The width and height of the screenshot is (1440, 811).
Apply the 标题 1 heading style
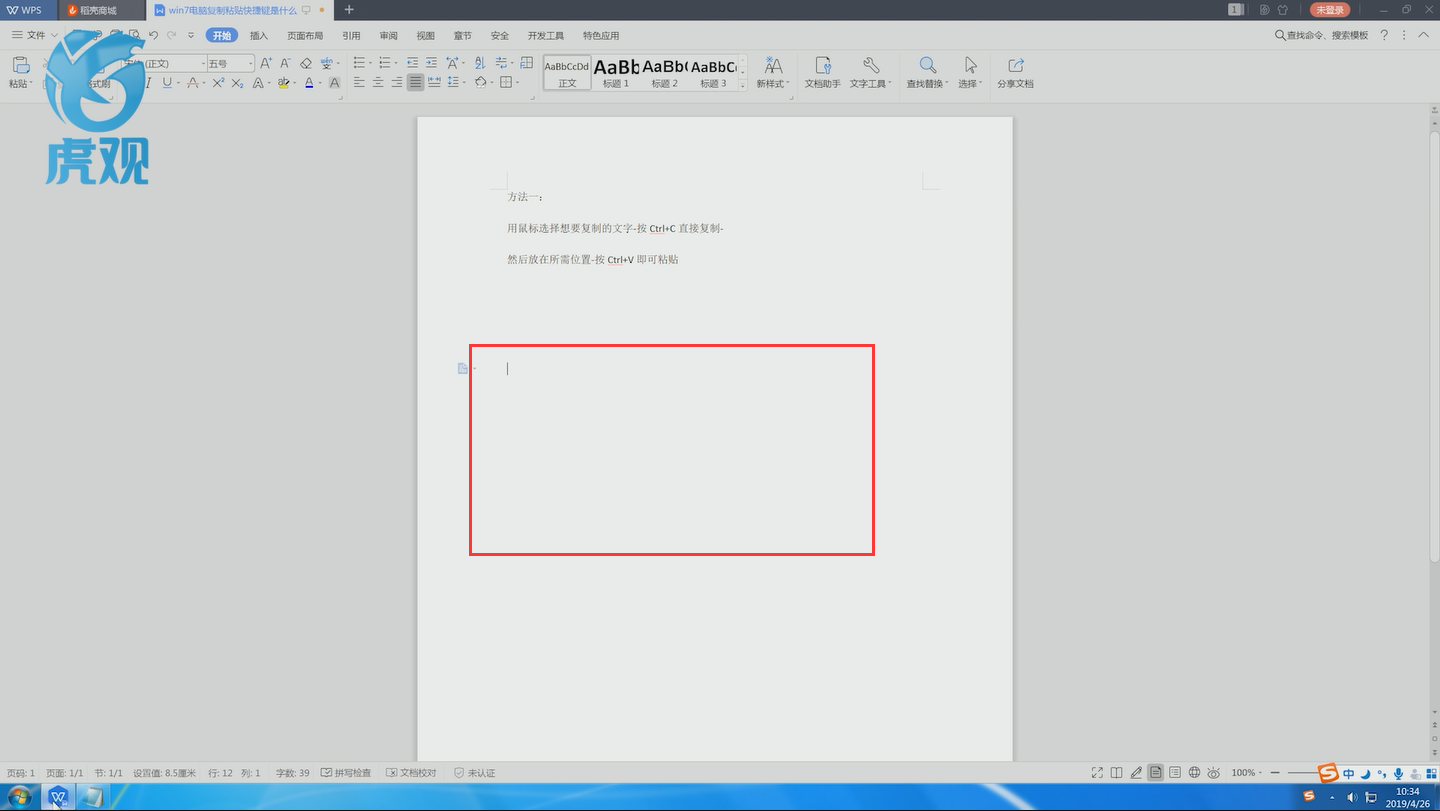click(616, 73)
